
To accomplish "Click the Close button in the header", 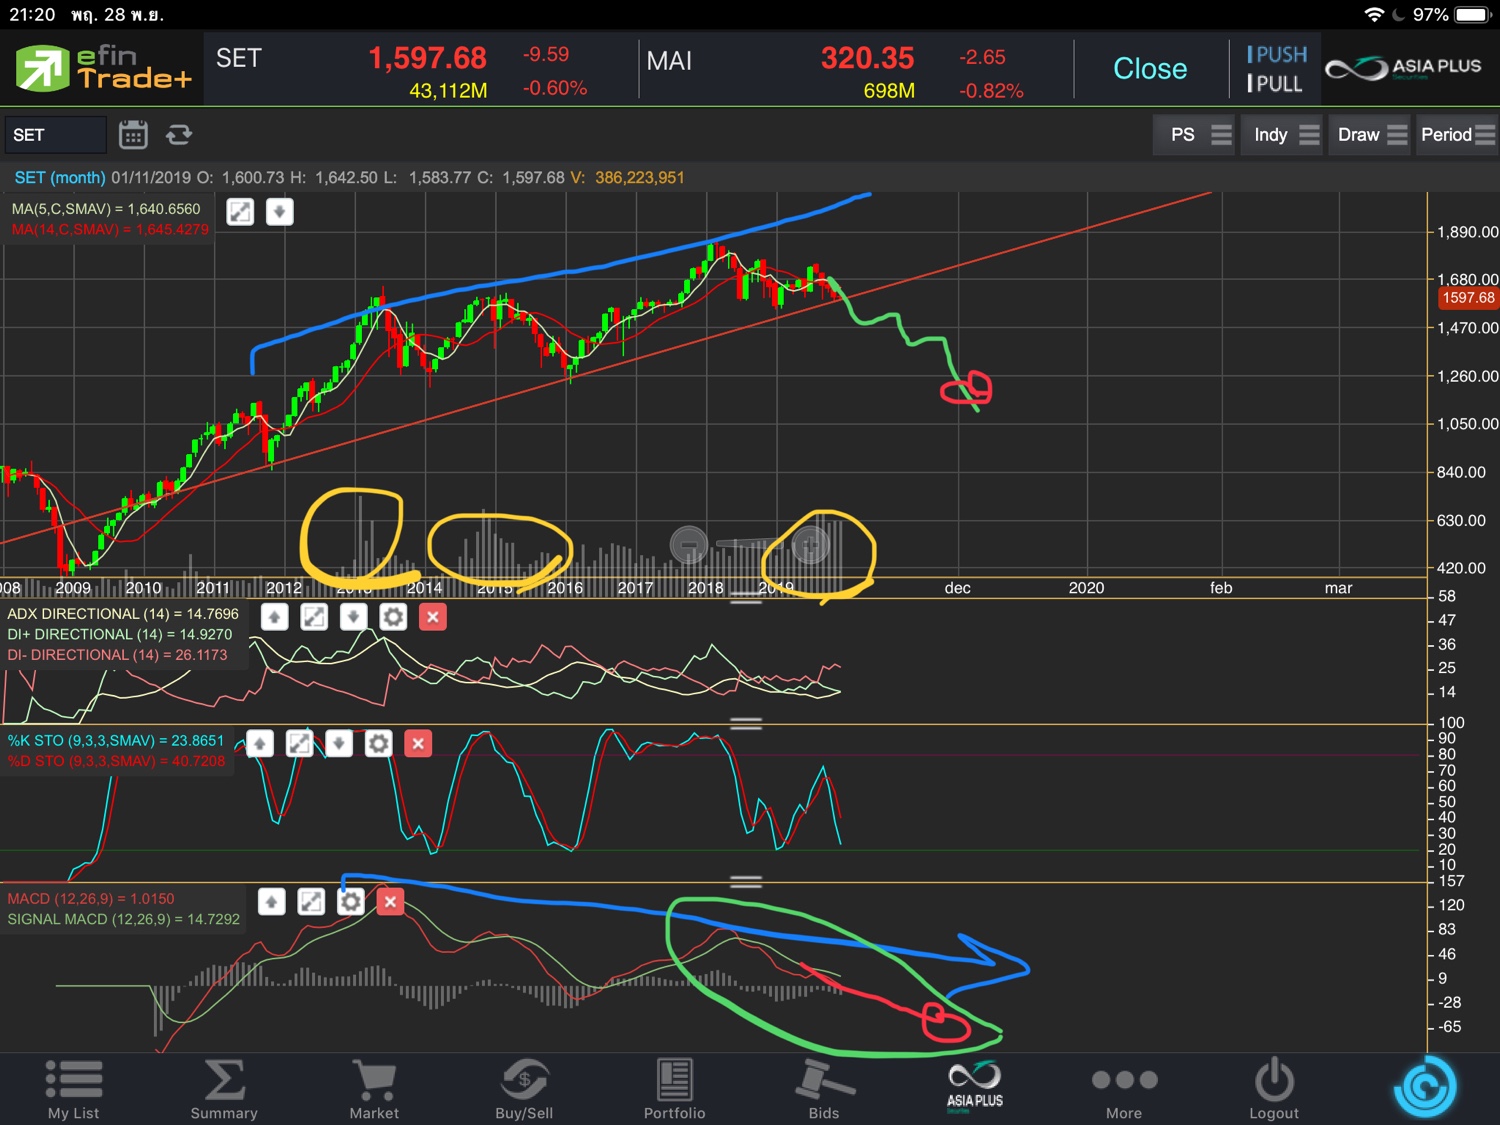I will coord(1150,68).
